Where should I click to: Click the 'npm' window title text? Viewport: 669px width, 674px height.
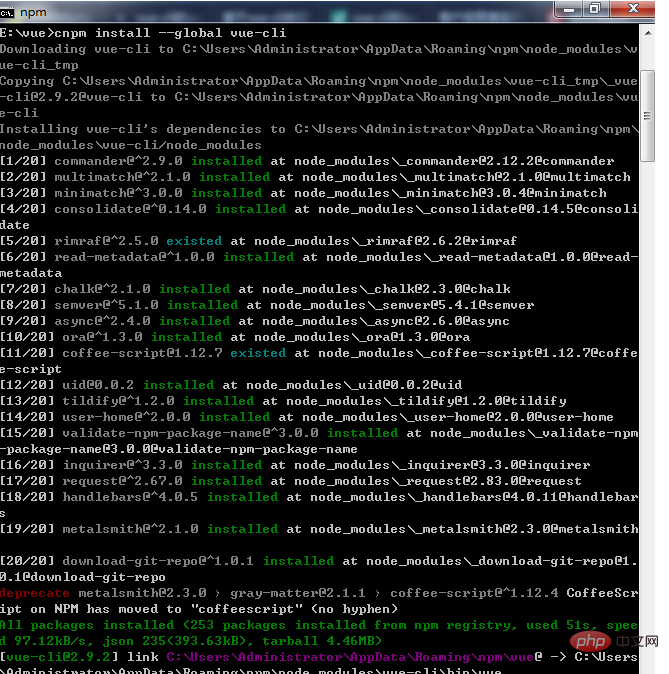coord(33,12)
